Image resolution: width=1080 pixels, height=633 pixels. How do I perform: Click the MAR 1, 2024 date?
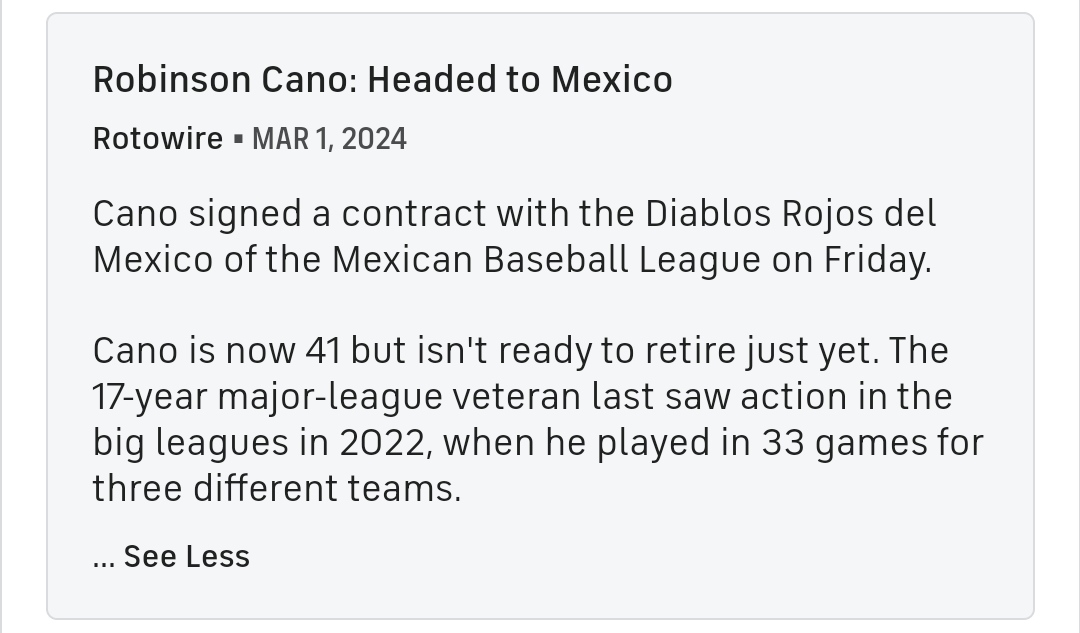[x=329, y=138]
